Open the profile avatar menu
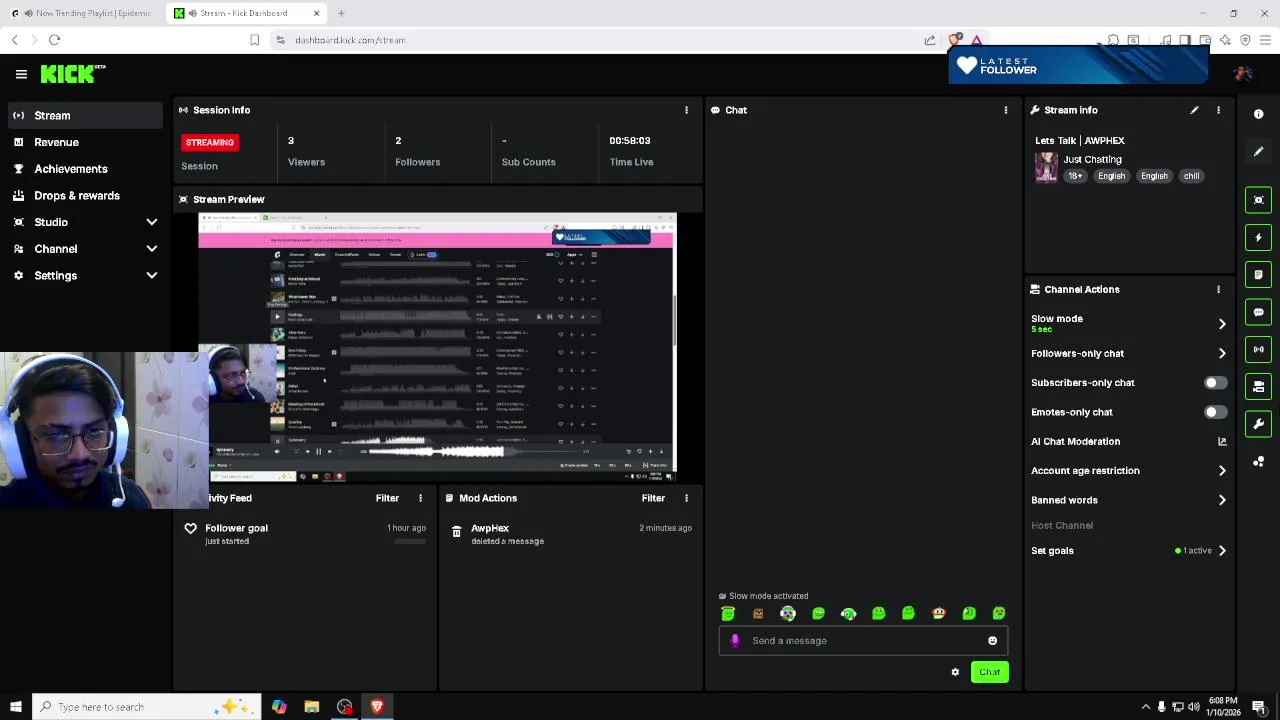 tap(1243, 73)
